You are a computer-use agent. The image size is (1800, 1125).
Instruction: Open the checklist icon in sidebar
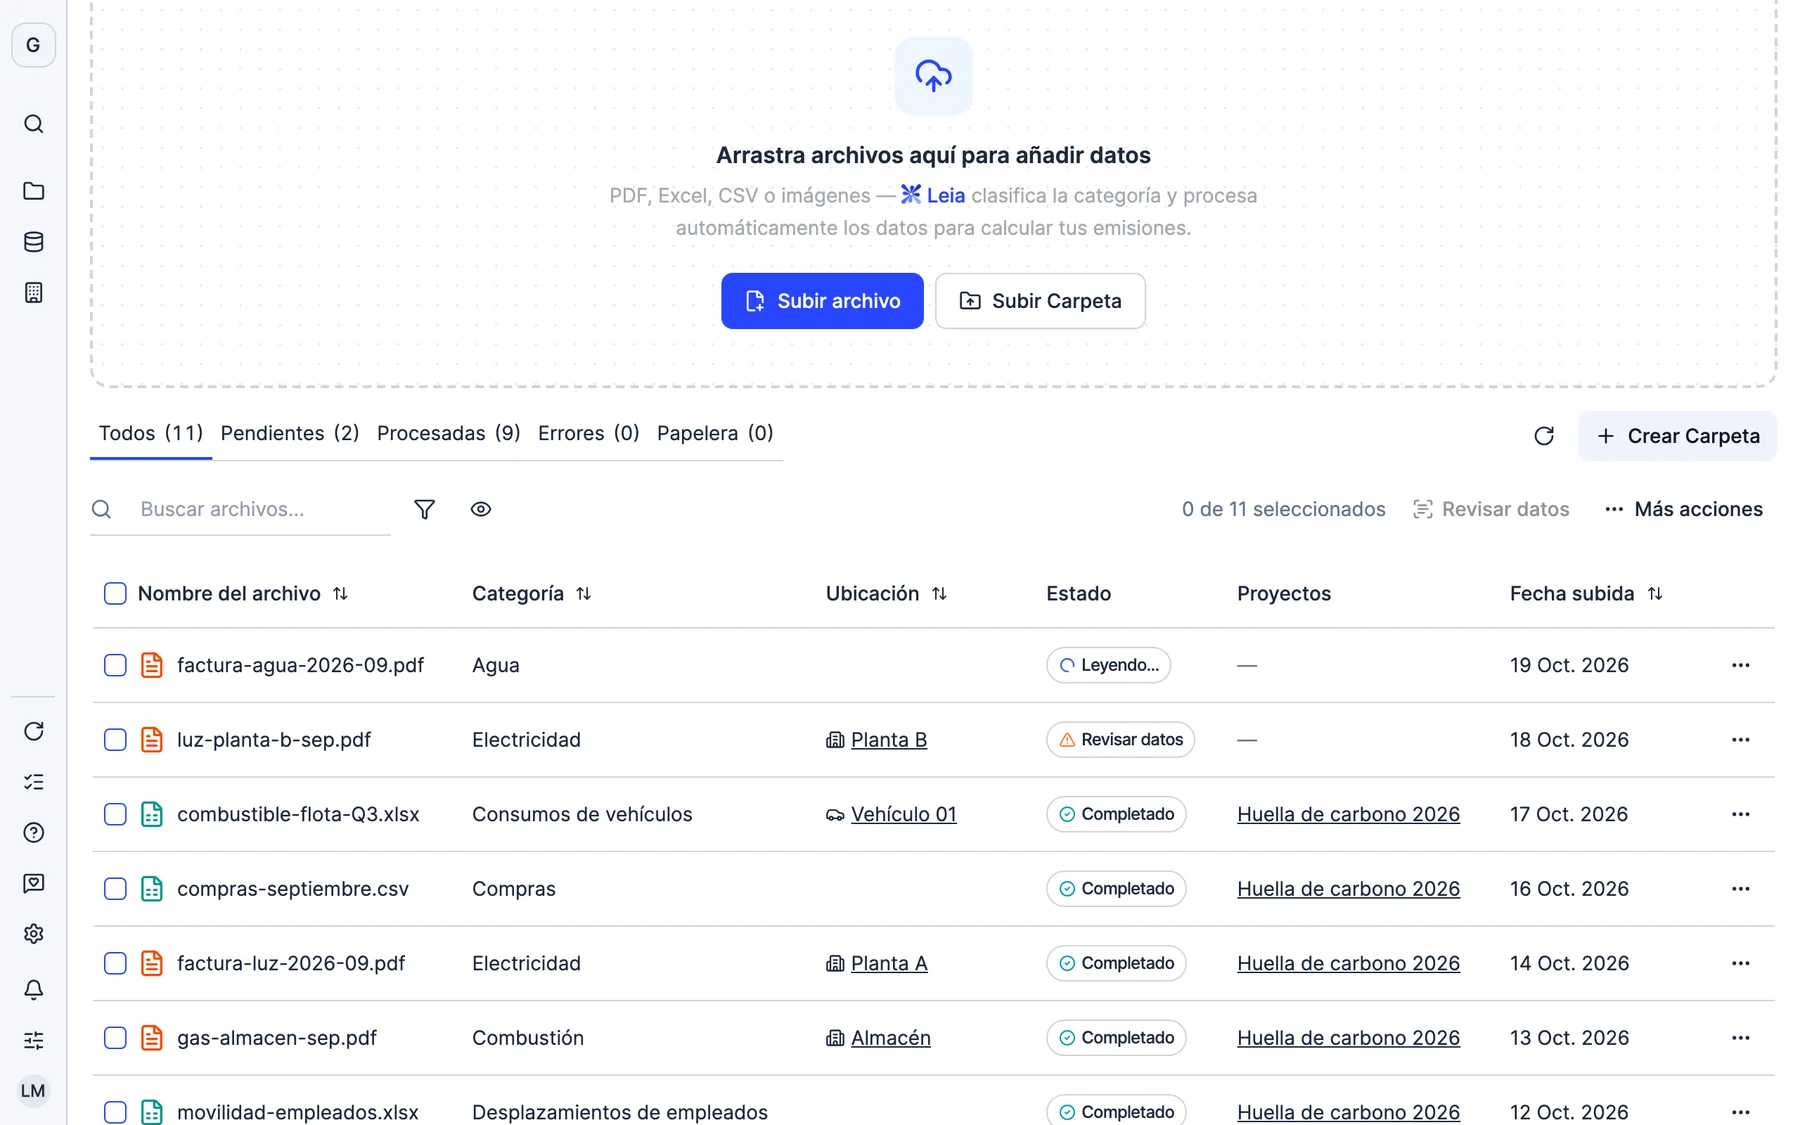click(x=33, y=782)
